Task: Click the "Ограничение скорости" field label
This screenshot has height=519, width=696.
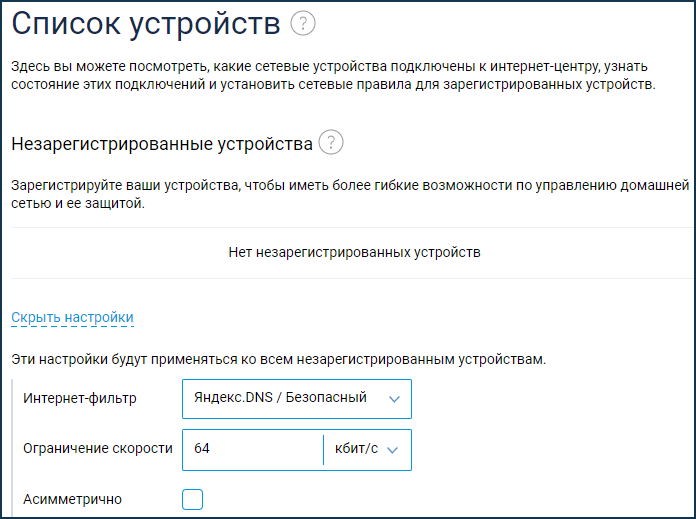Action: pos(98,449)
